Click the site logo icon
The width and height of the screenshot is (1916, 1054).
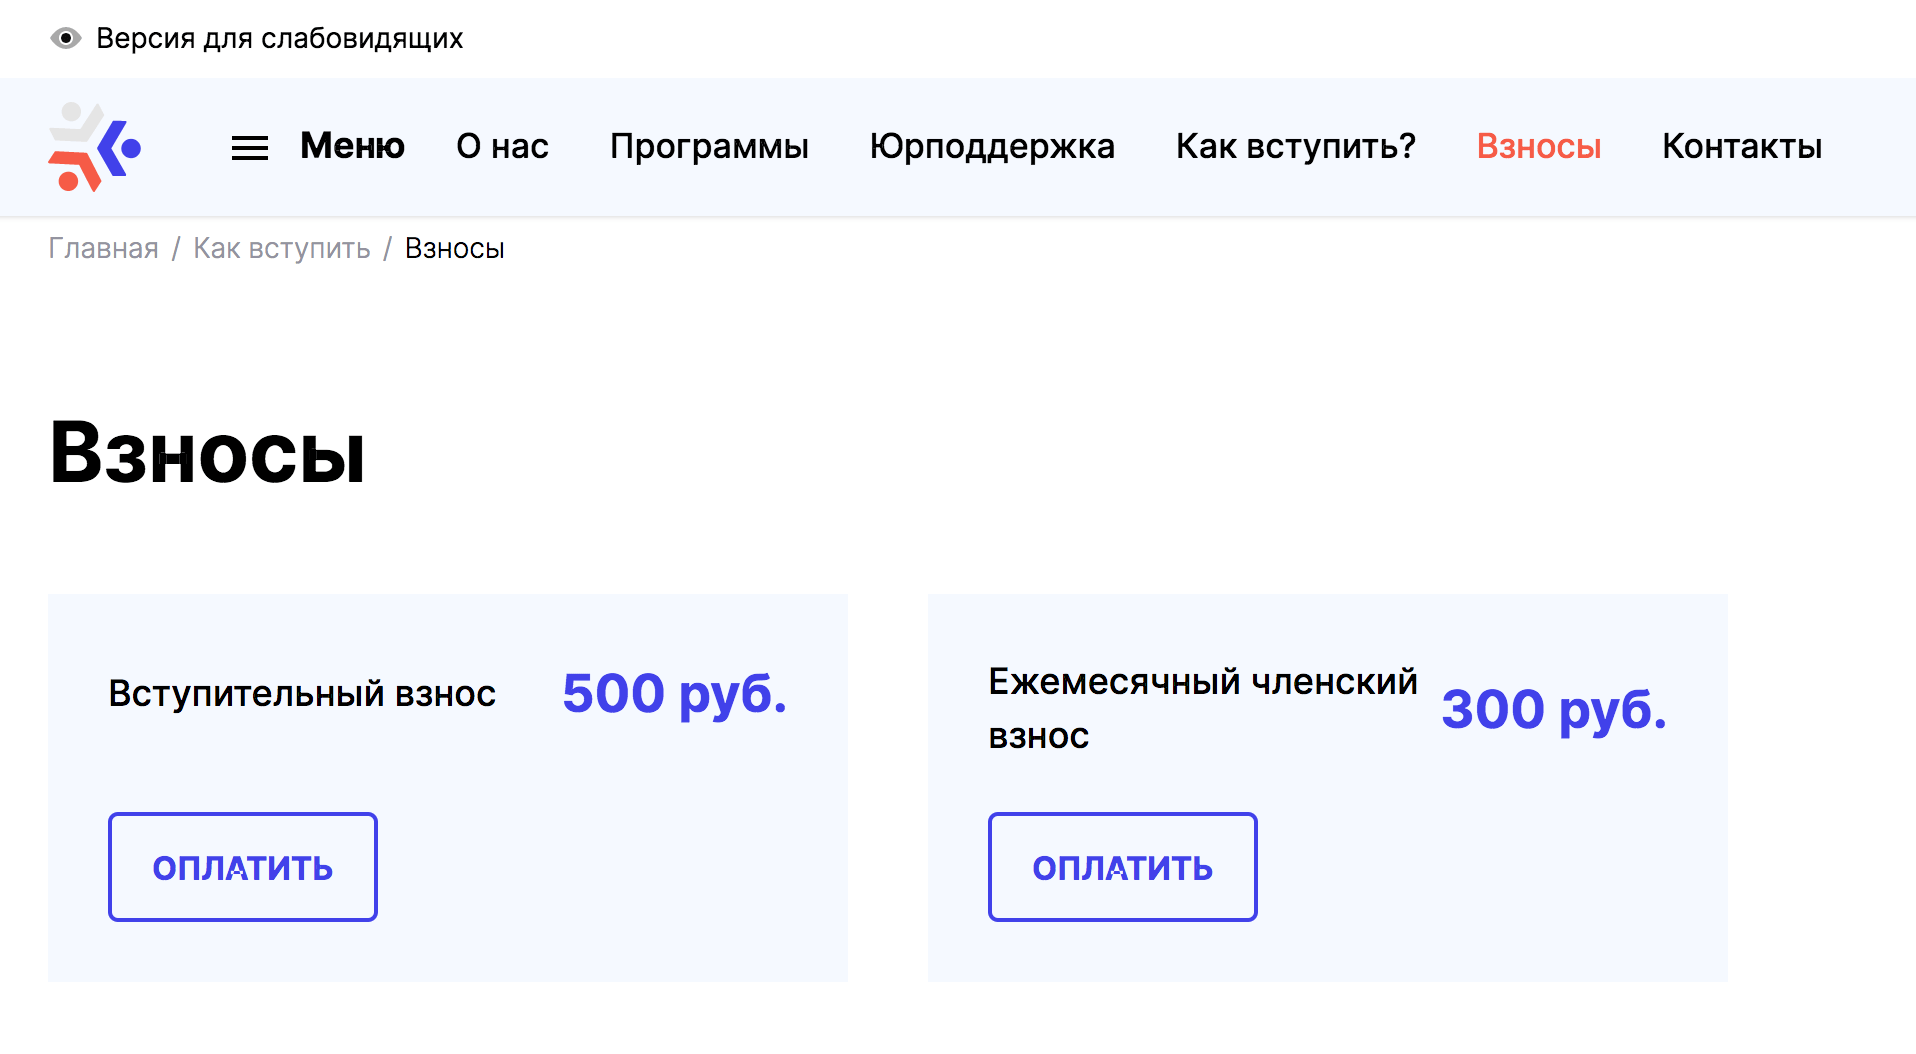click(x=95, y=147)
